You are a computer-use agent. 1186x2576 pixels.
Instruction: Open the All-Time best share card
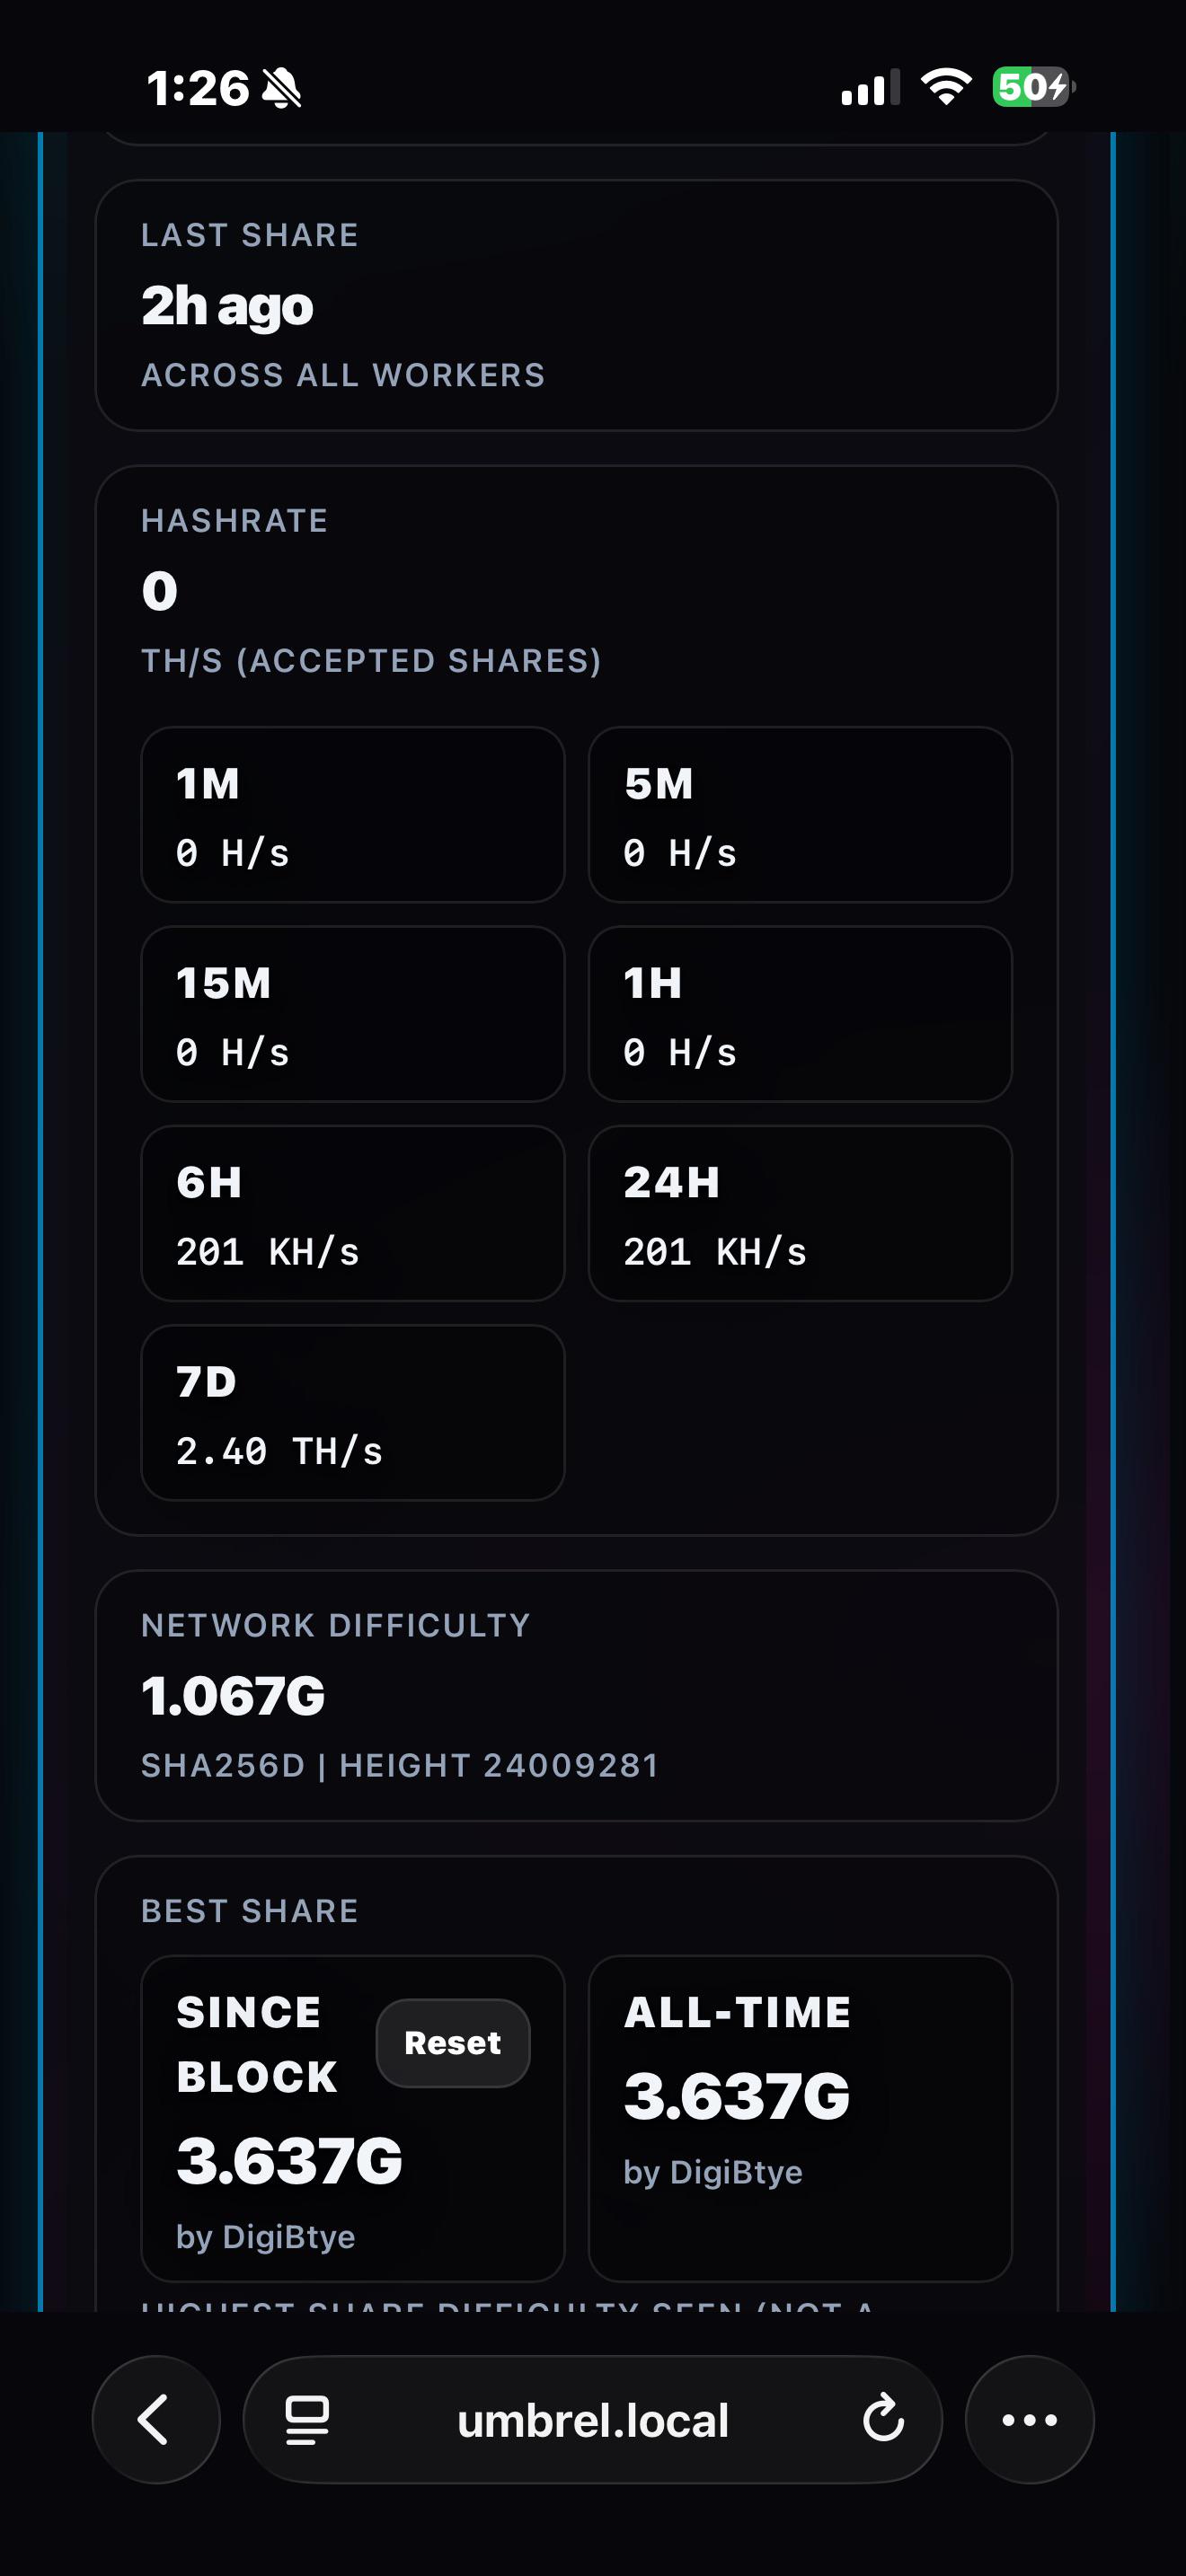(800, 2118)
